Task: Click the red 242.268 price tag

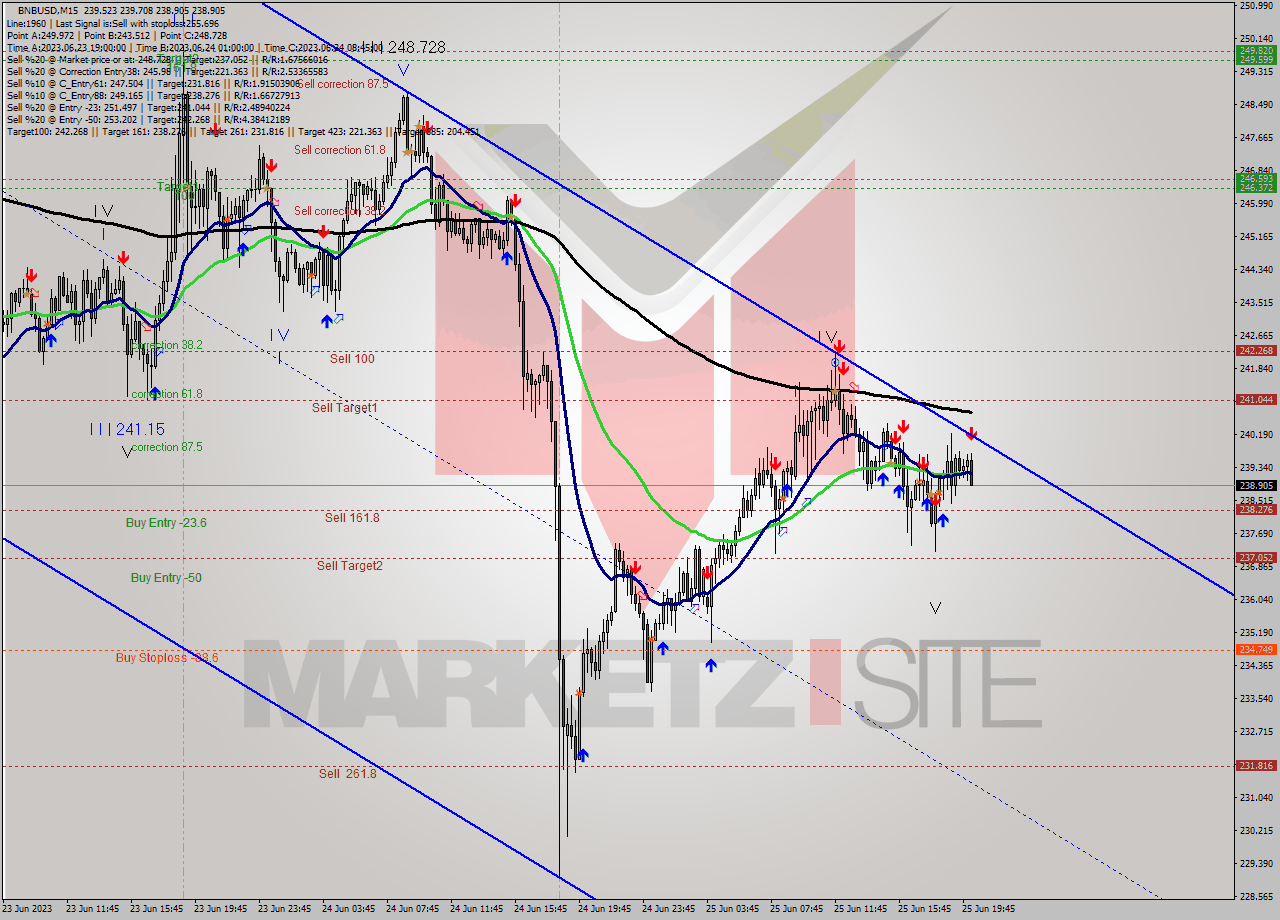Action: point(1256,351)
